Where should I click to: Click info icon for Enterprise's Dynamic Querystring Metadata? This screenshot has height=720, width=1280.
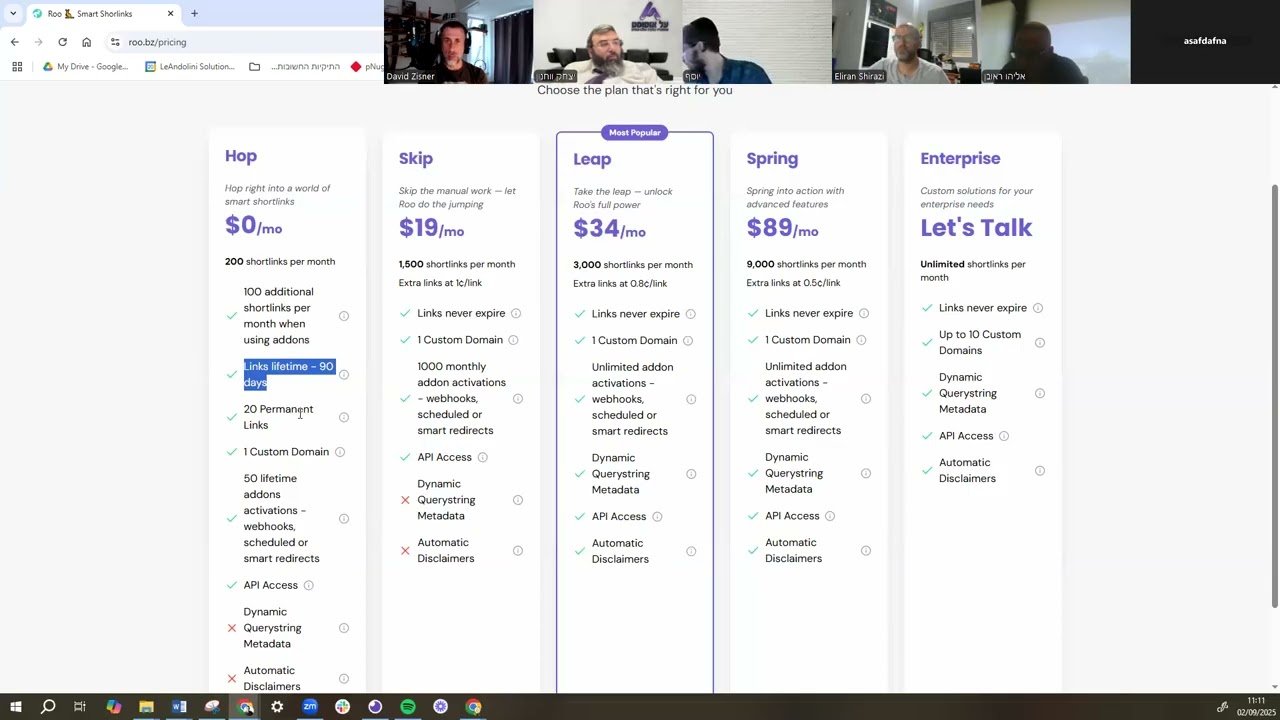[1040, 393]
